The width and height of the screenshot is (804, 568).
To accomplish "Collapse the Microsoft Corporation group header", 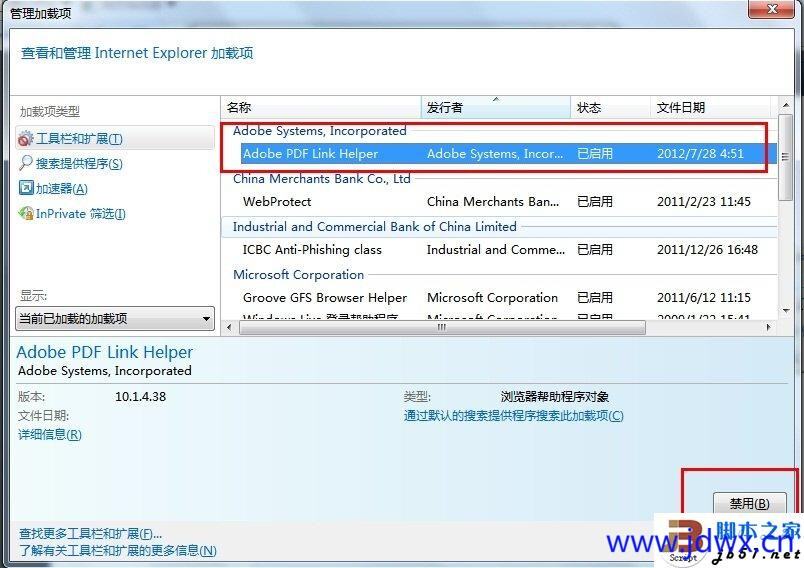I will pos(298,275).
